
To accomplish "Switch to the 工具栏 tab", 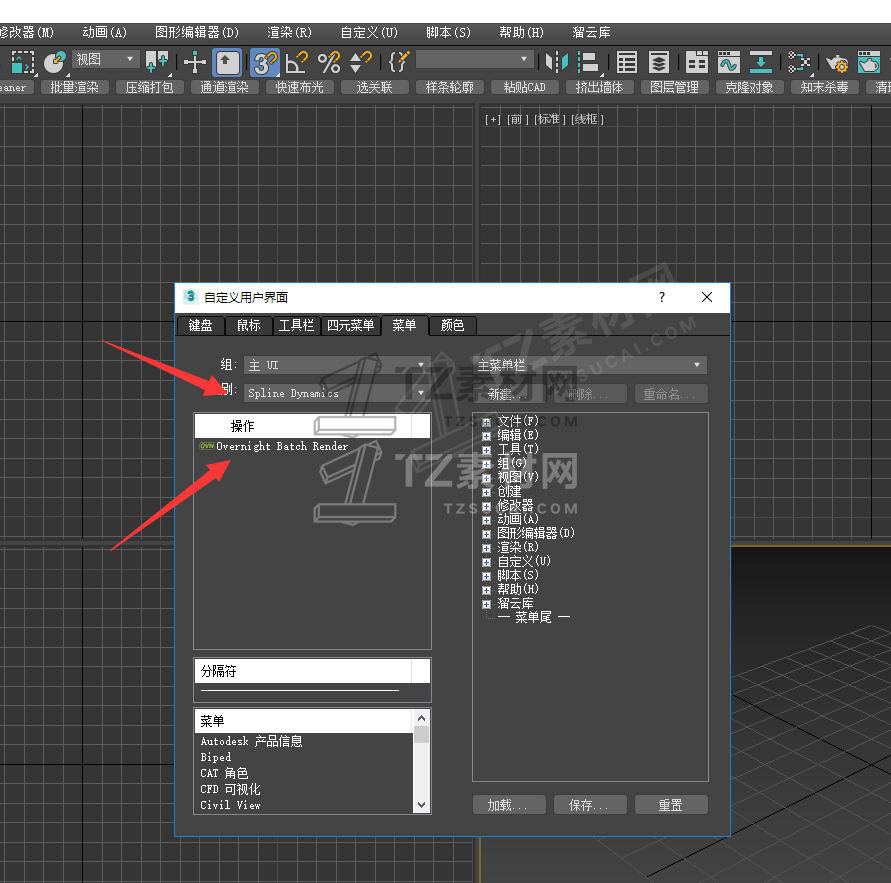I will tap(296, 326).
